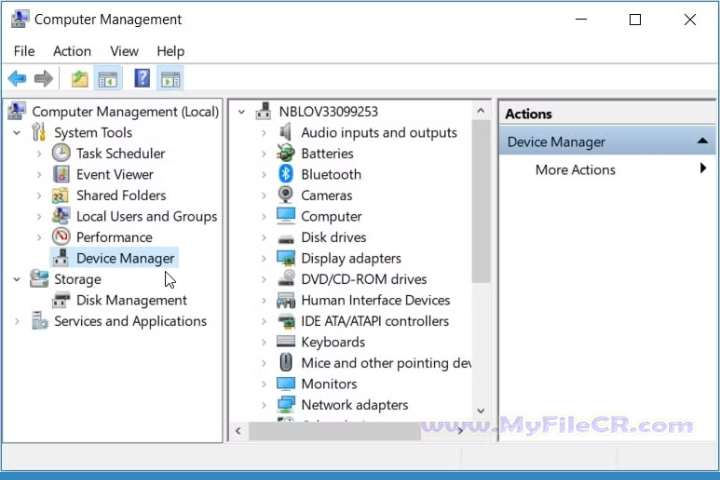Select the Network adapters label
This screenshot has height=480, width=720.
[x=354, y=405]
